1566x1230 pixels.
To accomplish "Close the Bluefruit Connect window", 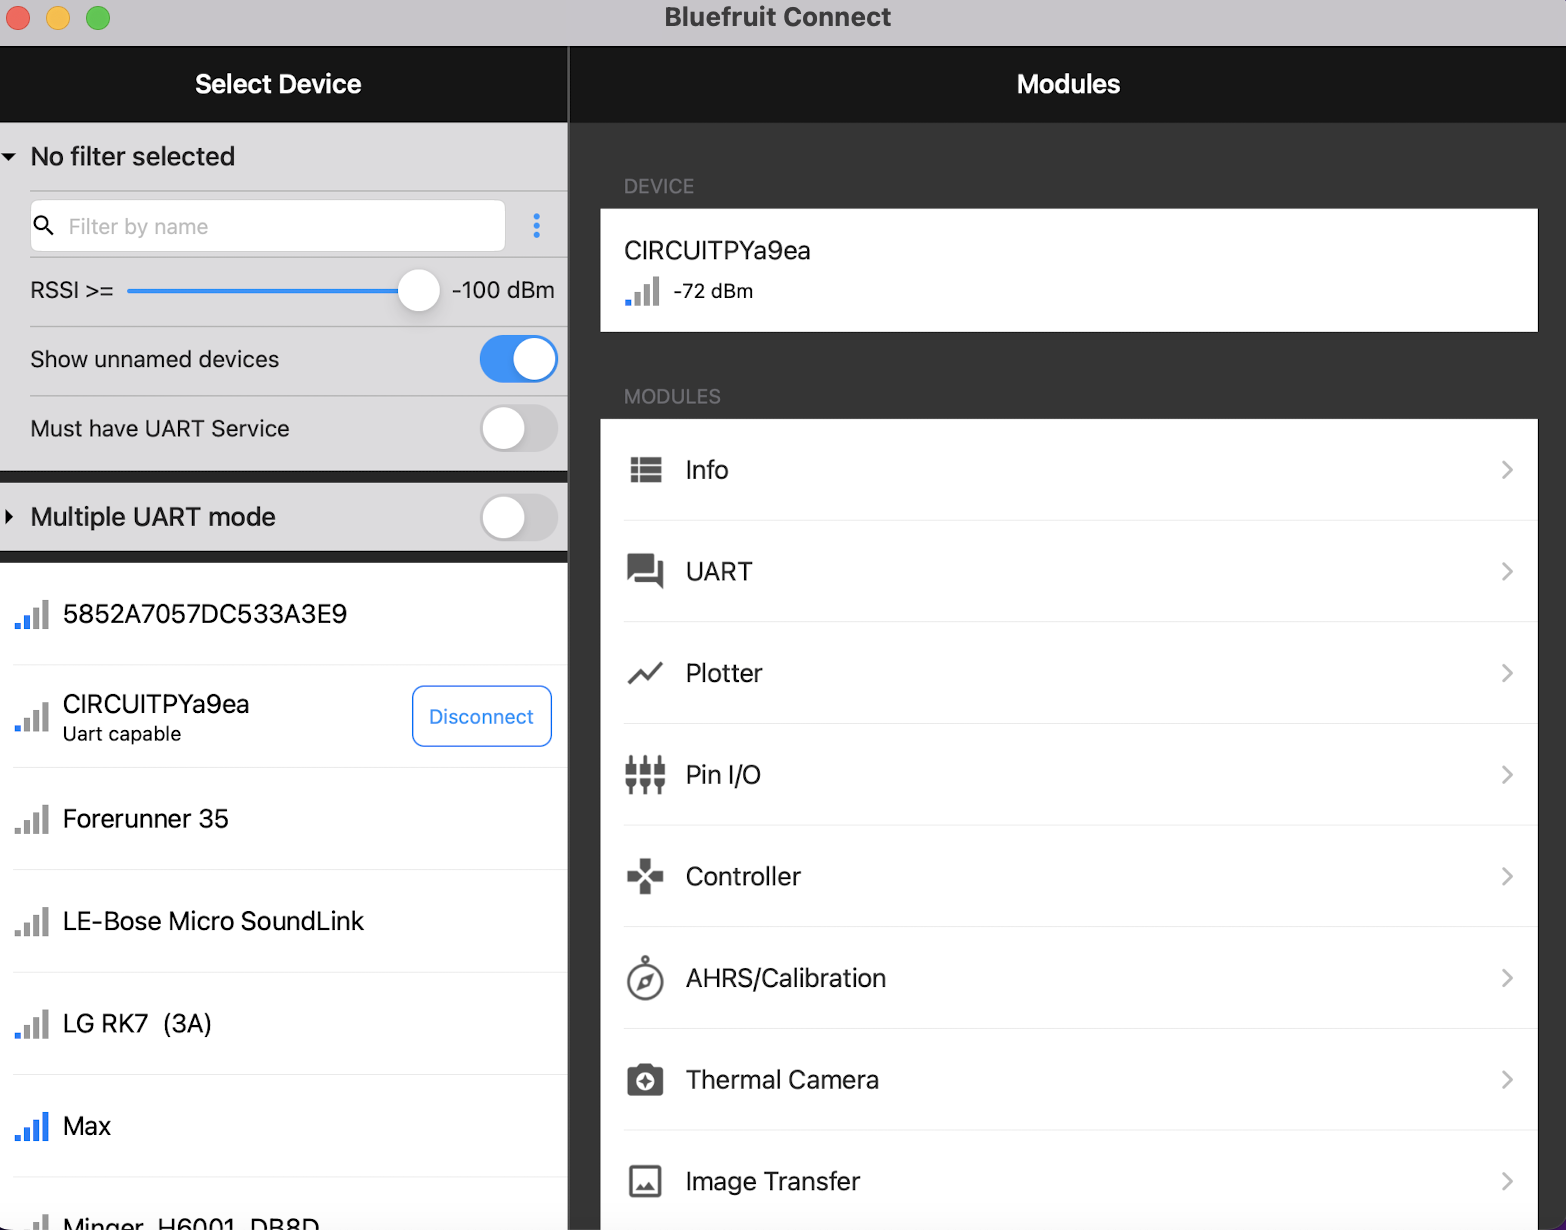I will pyautogui.click(x=18, y=18).
